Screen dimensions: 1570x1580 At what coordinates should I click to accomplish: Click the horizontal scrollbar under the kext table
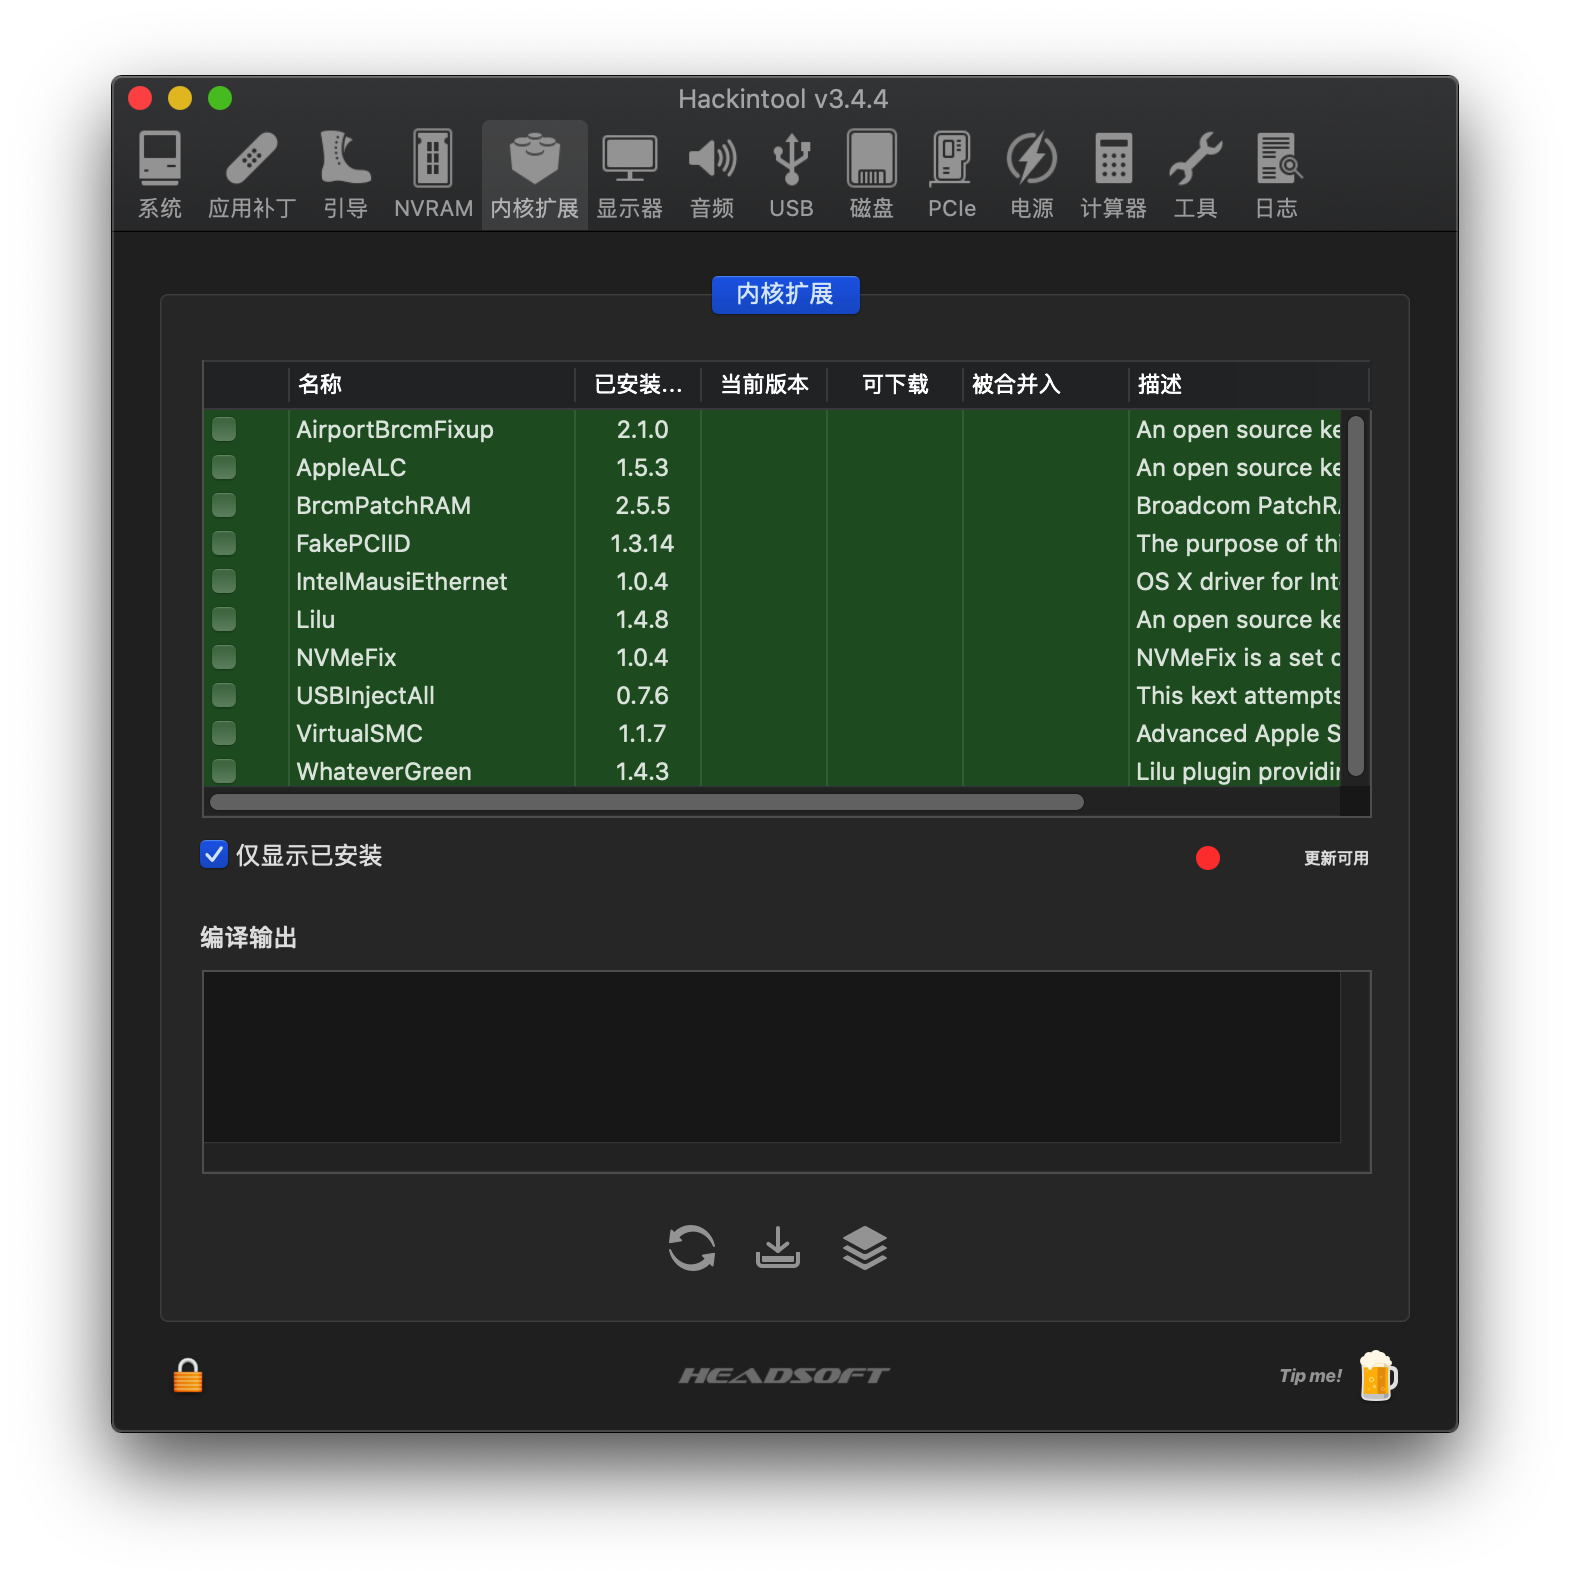(x=647, y=802)
